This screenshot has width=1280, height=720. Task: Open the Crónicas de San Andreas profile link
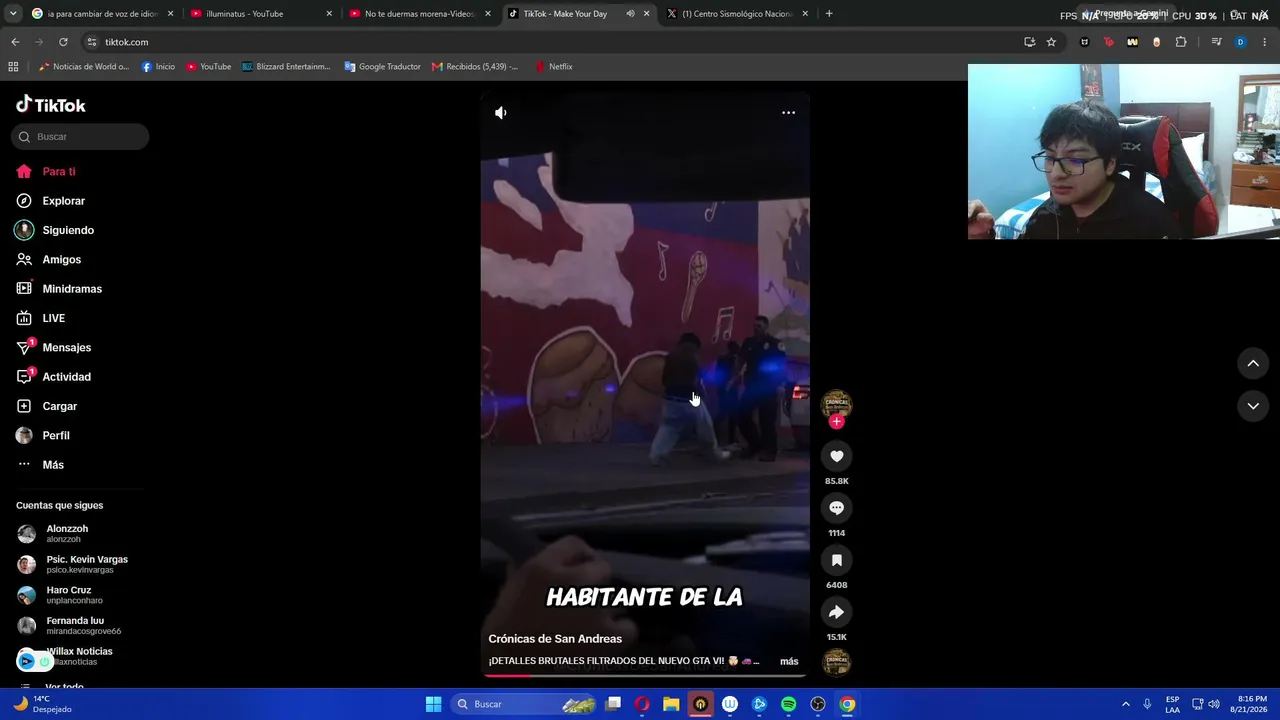555,639
